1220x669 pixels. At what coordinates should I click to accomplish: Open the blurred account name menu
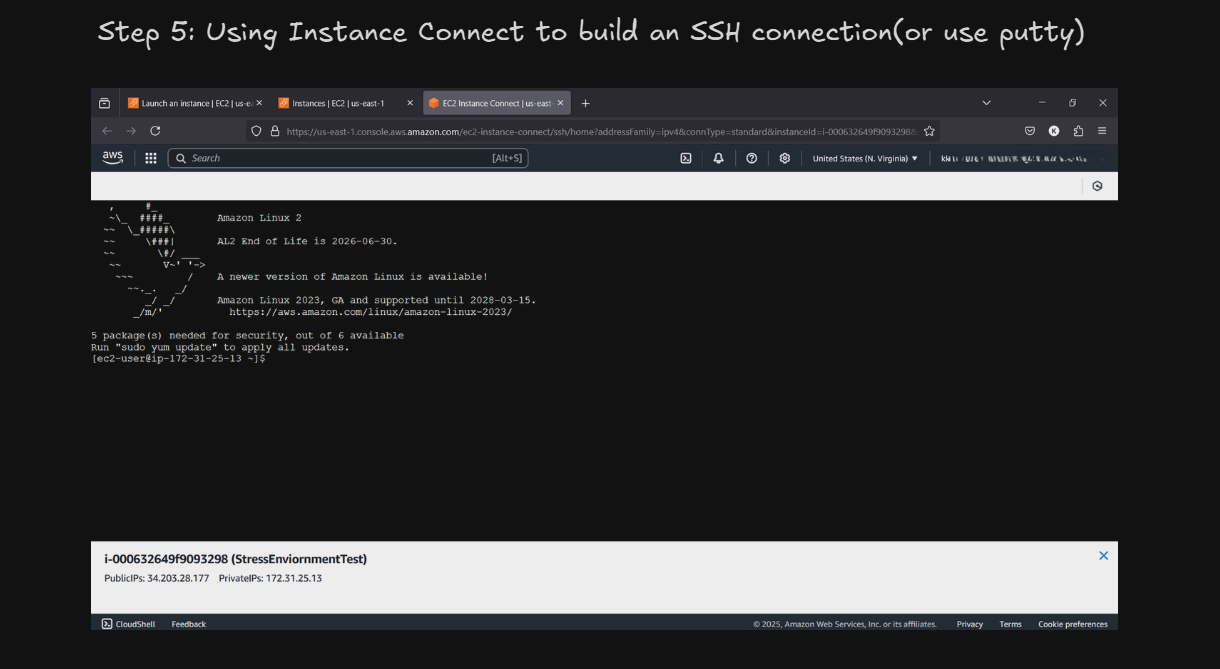pos(1013,158)
